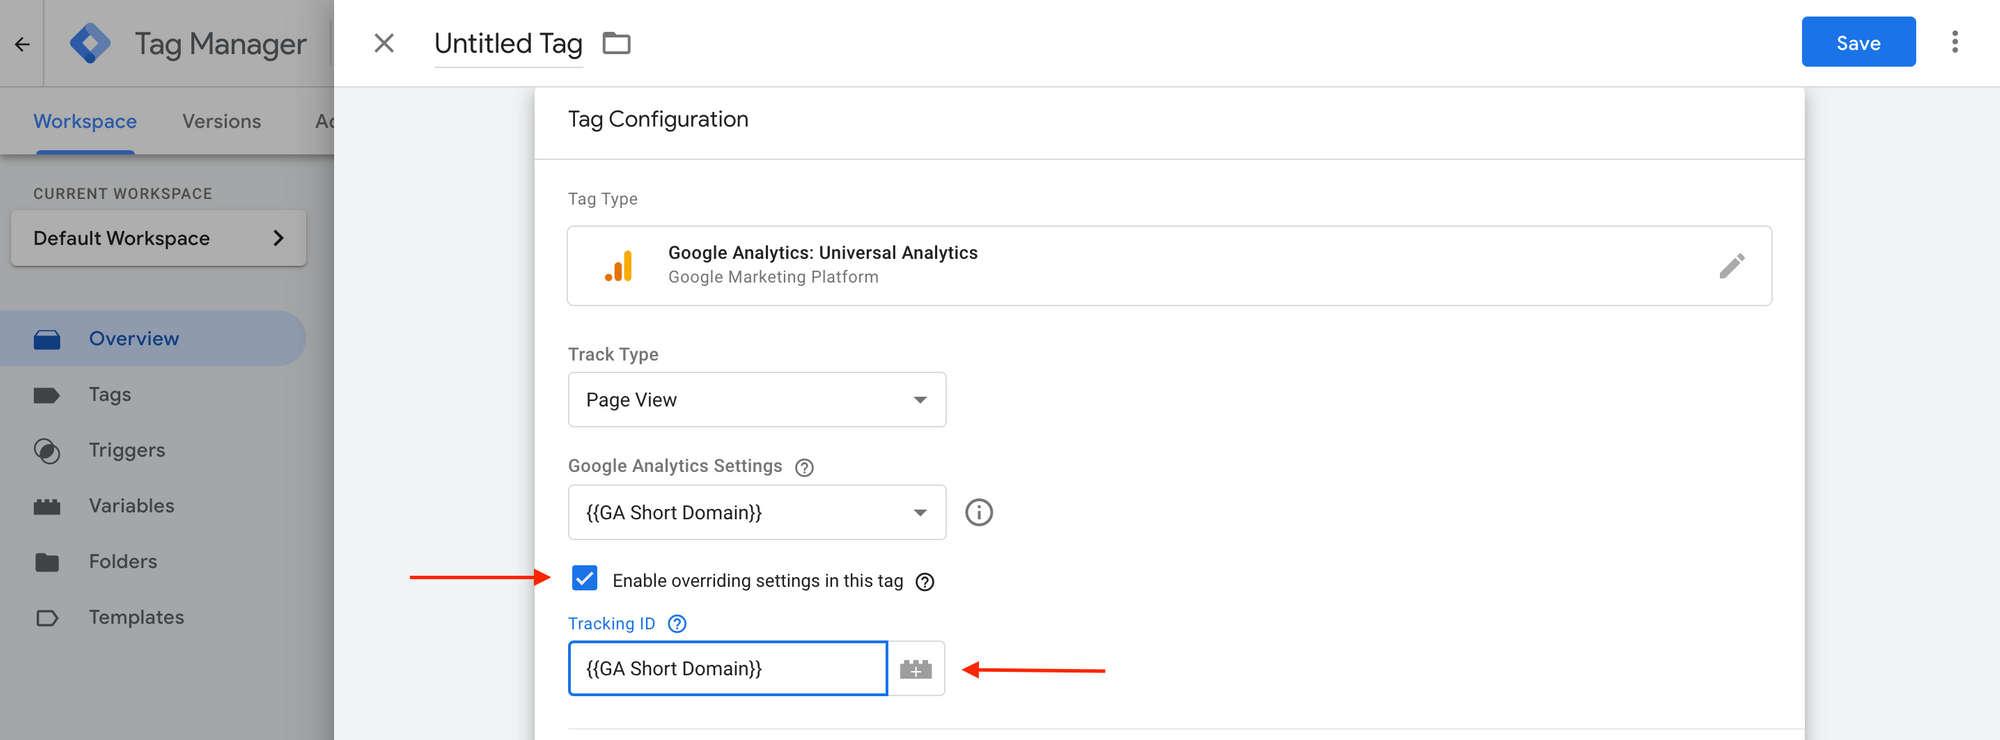Viewport: 2000px width, 740px height.
Task: Click the Google Analytics bar chart icon
Action: [619, 266]
